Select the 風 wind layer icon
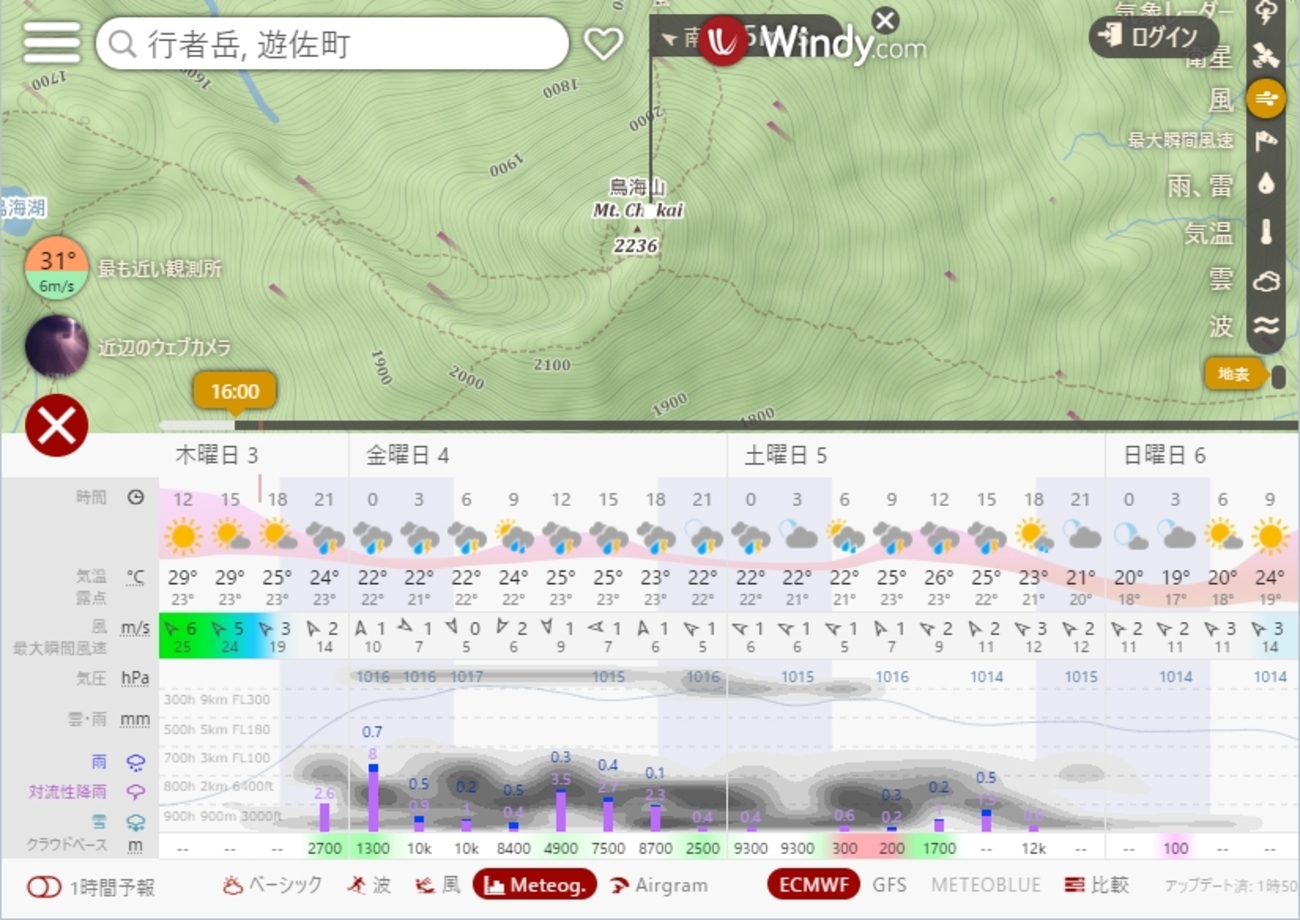The image size is (1300, 920). pos(1266,99)
